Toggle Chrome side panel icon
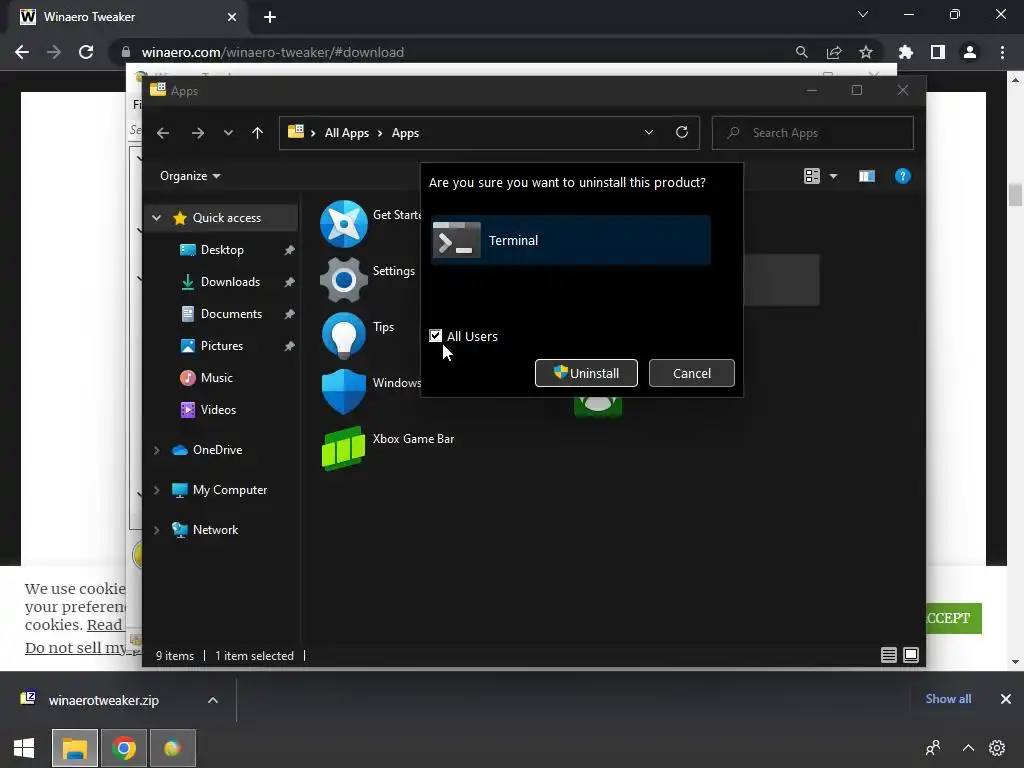 click(x=938, y=52)
